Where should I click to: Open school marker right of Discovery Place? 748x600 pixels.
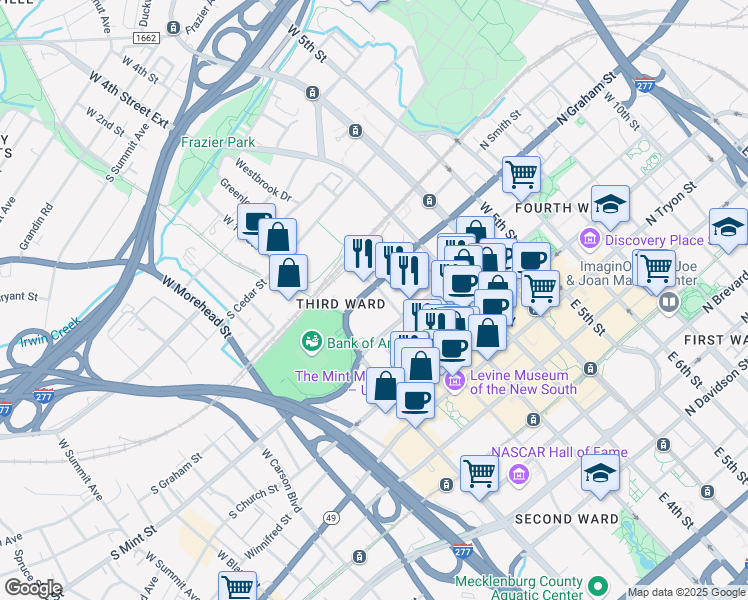728,227
